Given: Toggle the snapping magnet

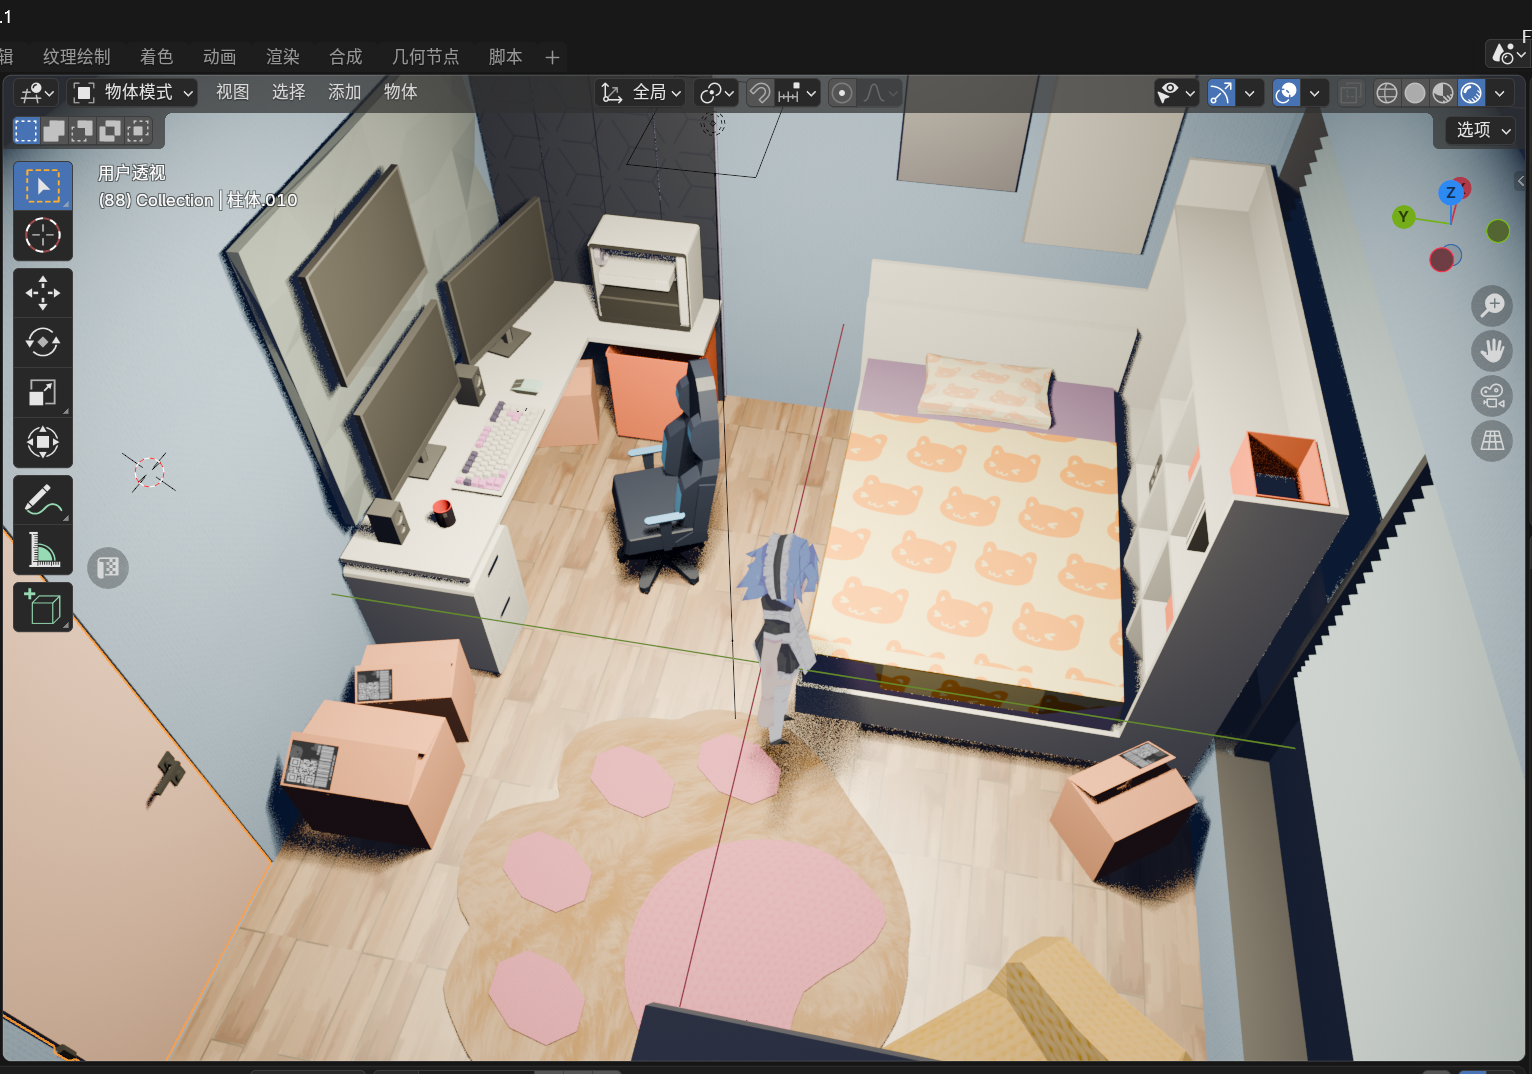Looking at the screenshot, I should pos(760,93).
